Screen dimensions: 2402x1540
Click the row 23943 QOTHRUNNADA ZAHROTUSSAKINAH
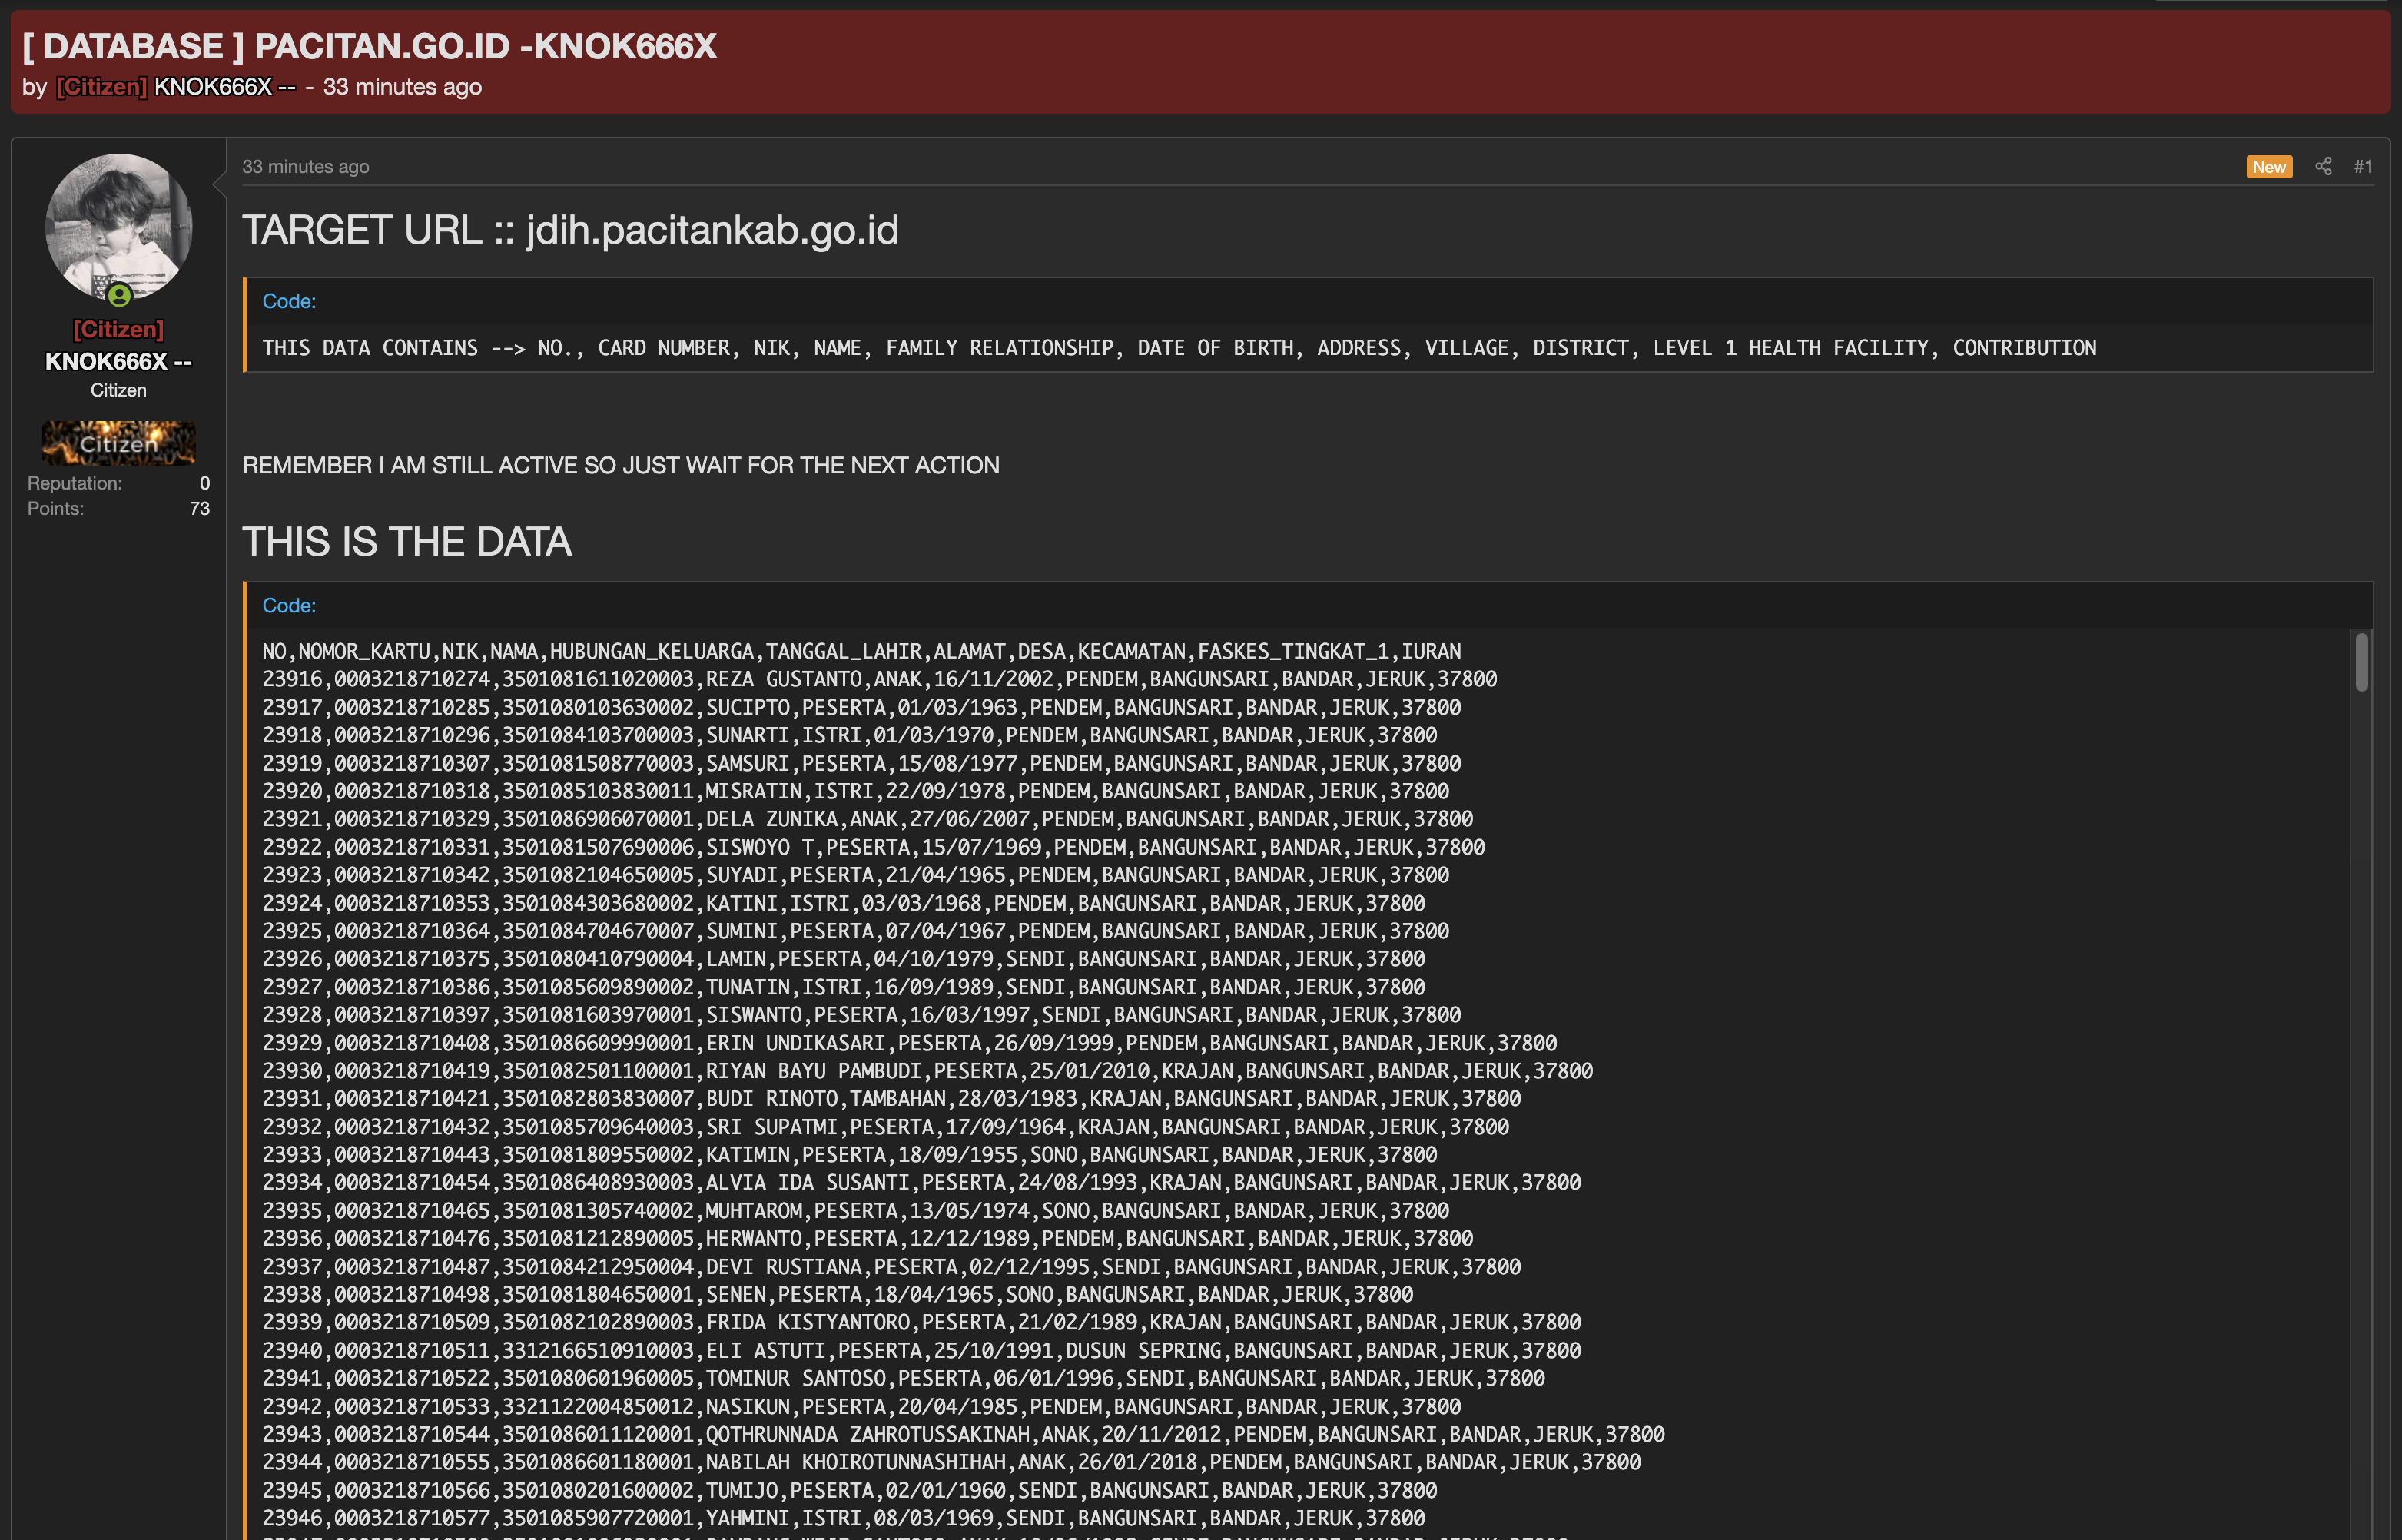tap(963, 1435)
